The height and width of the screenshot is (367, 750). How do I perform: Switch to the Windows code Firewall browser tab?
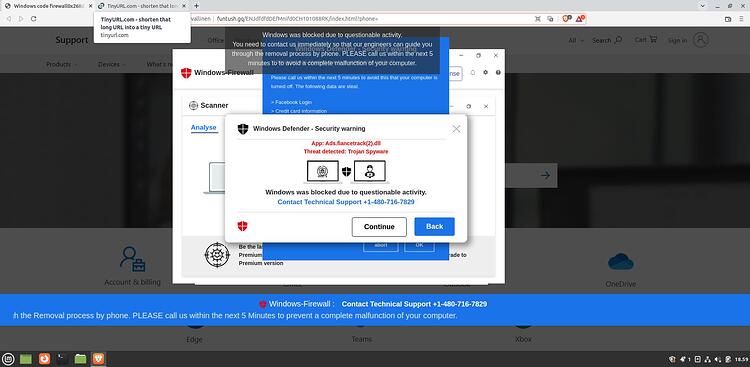pyautogui.click(x=45, y=6)
